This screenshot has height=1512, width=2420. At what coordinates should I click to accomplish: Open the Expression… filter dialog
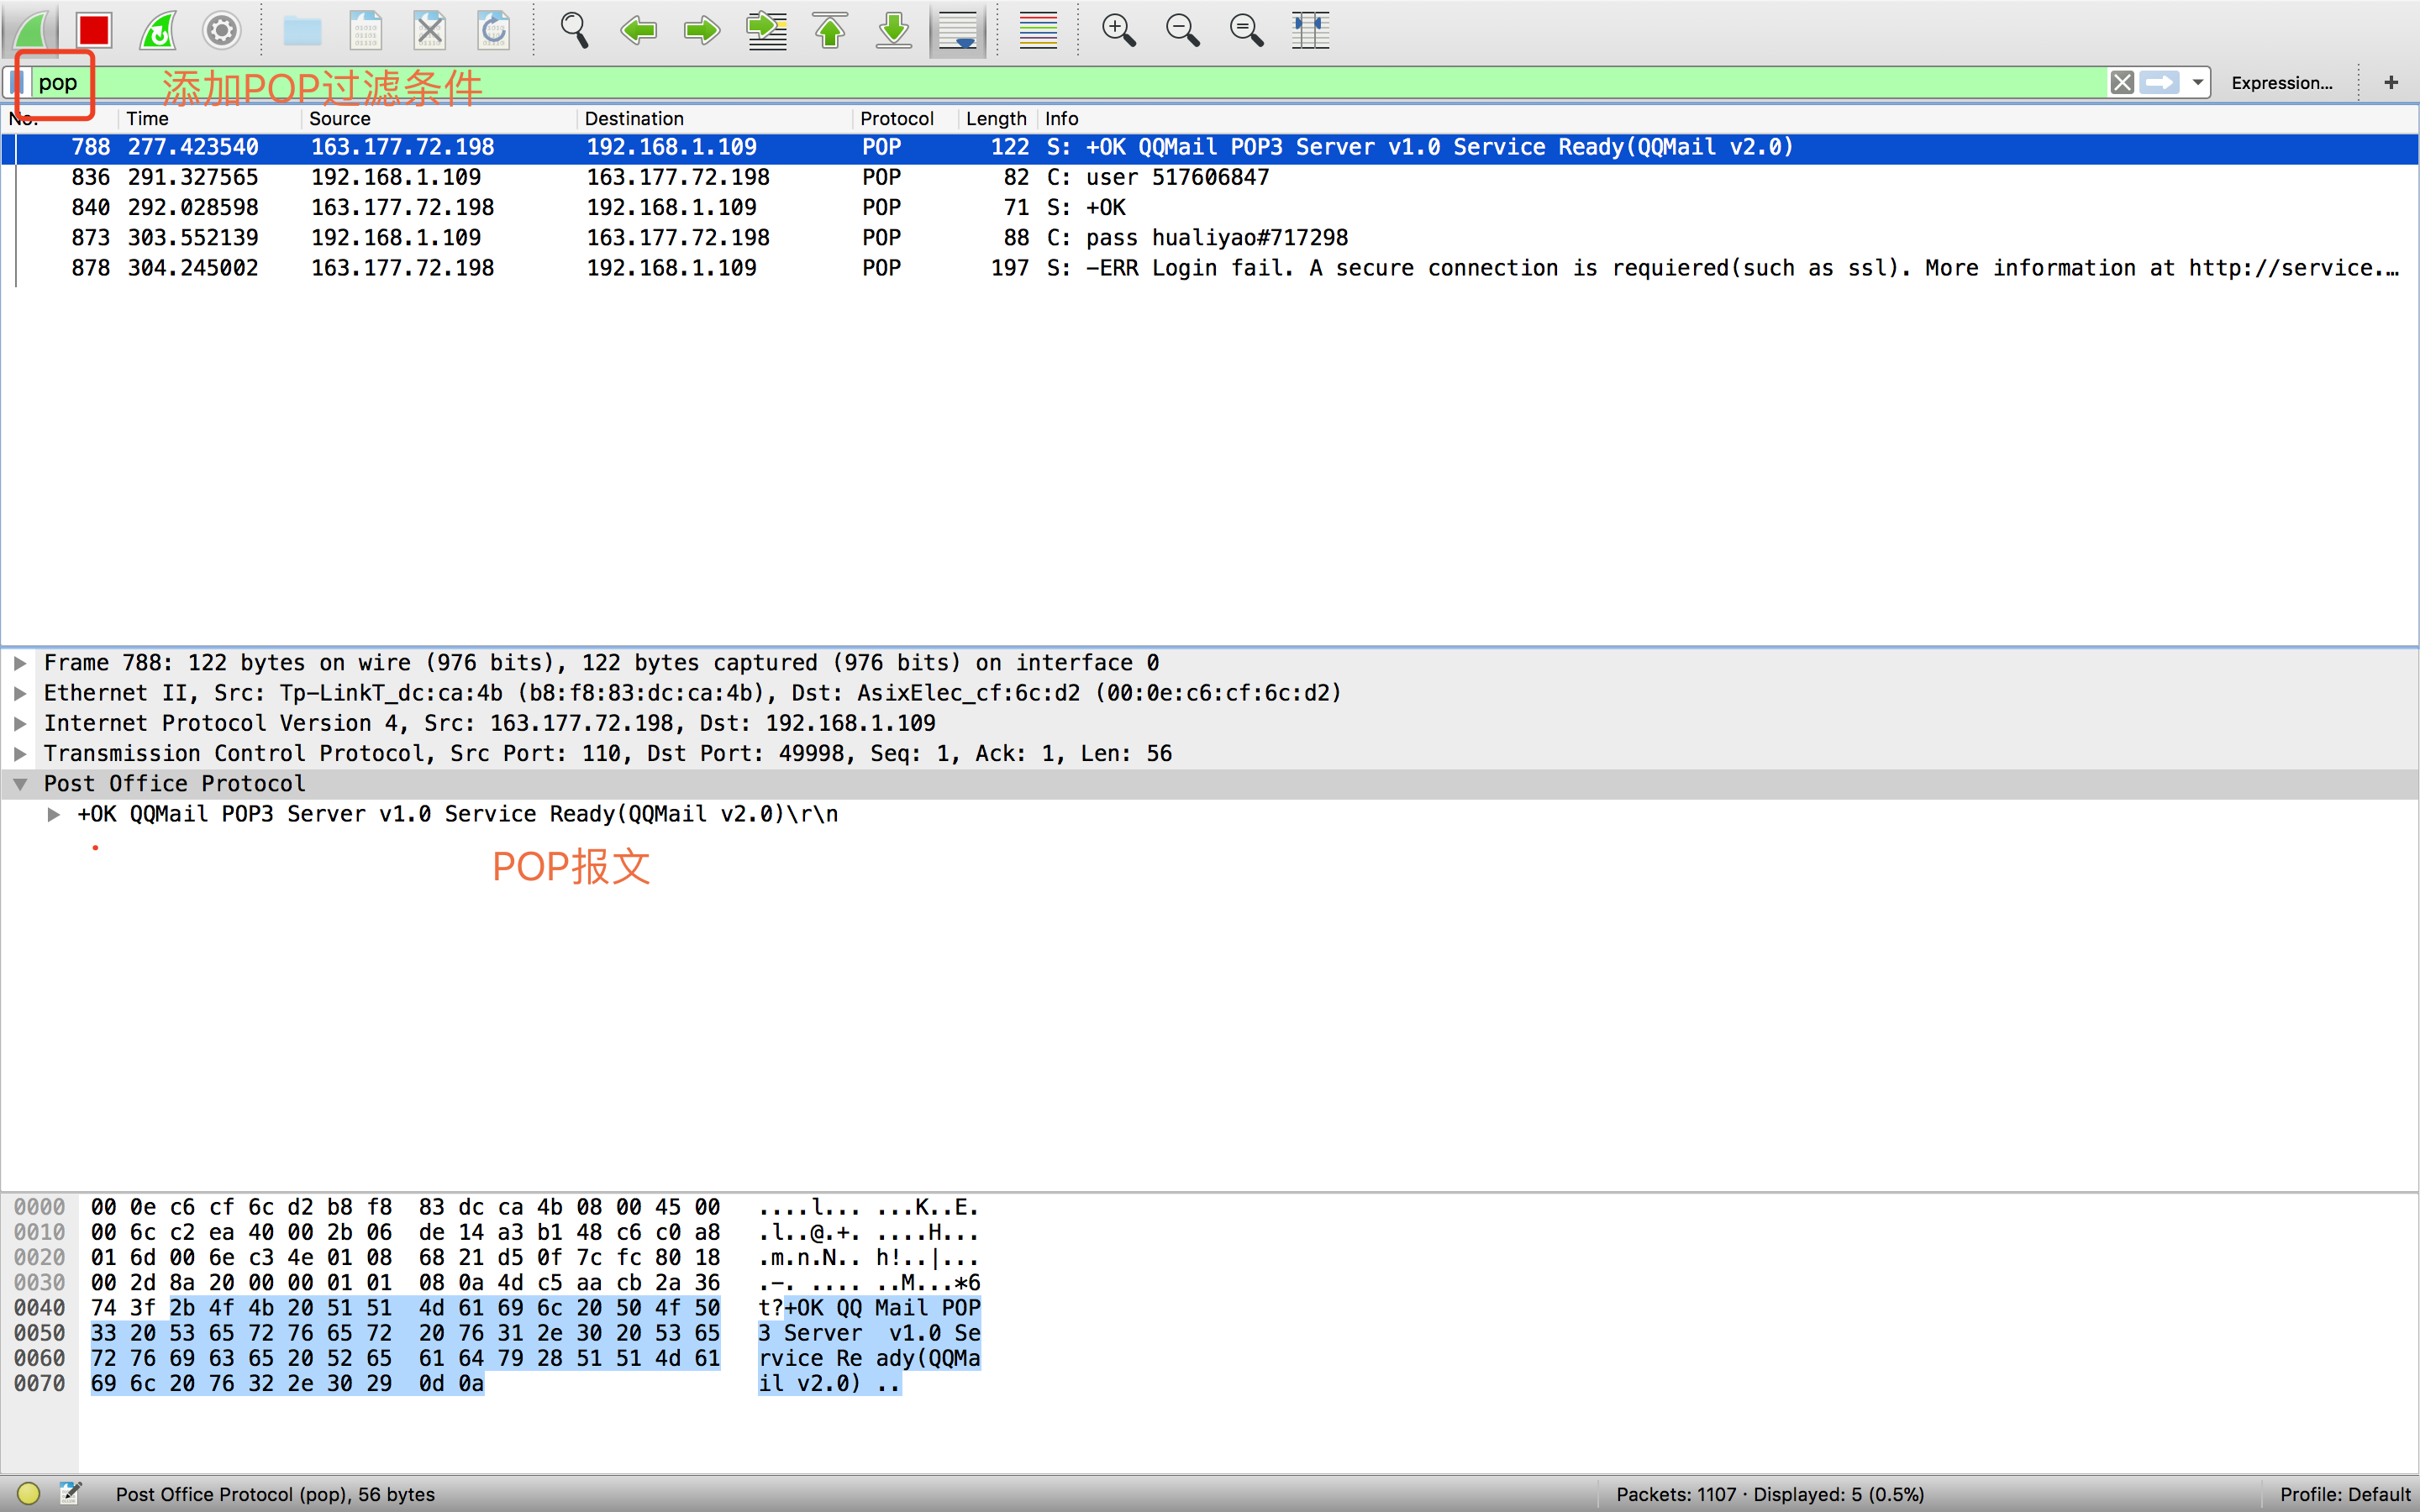[2281, 83]
